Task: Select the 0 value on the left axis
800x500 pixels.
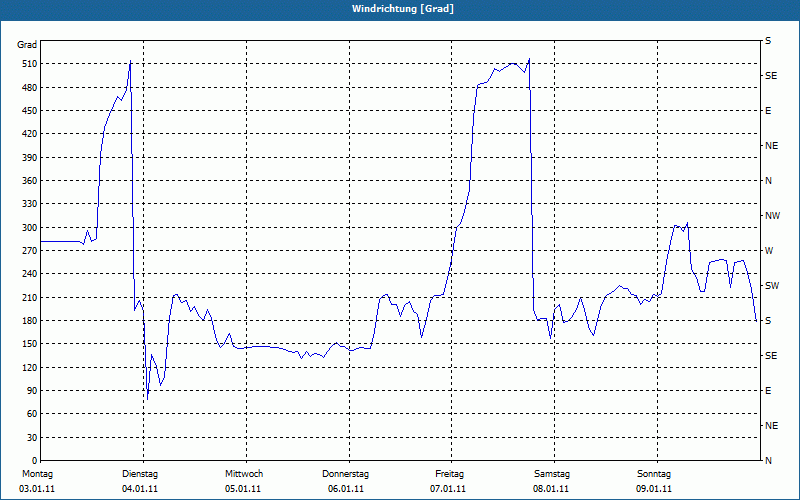Action: pos(34,461)
